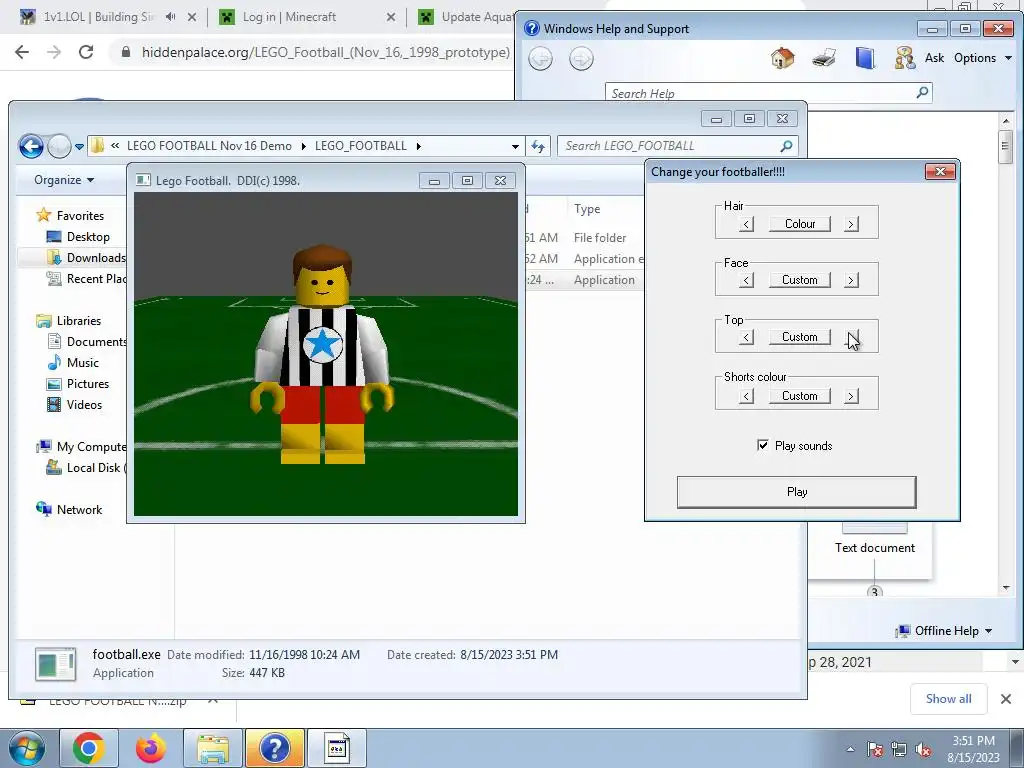Select Downloads in navigation pane
1024x768 pixels.
(86, 258)
